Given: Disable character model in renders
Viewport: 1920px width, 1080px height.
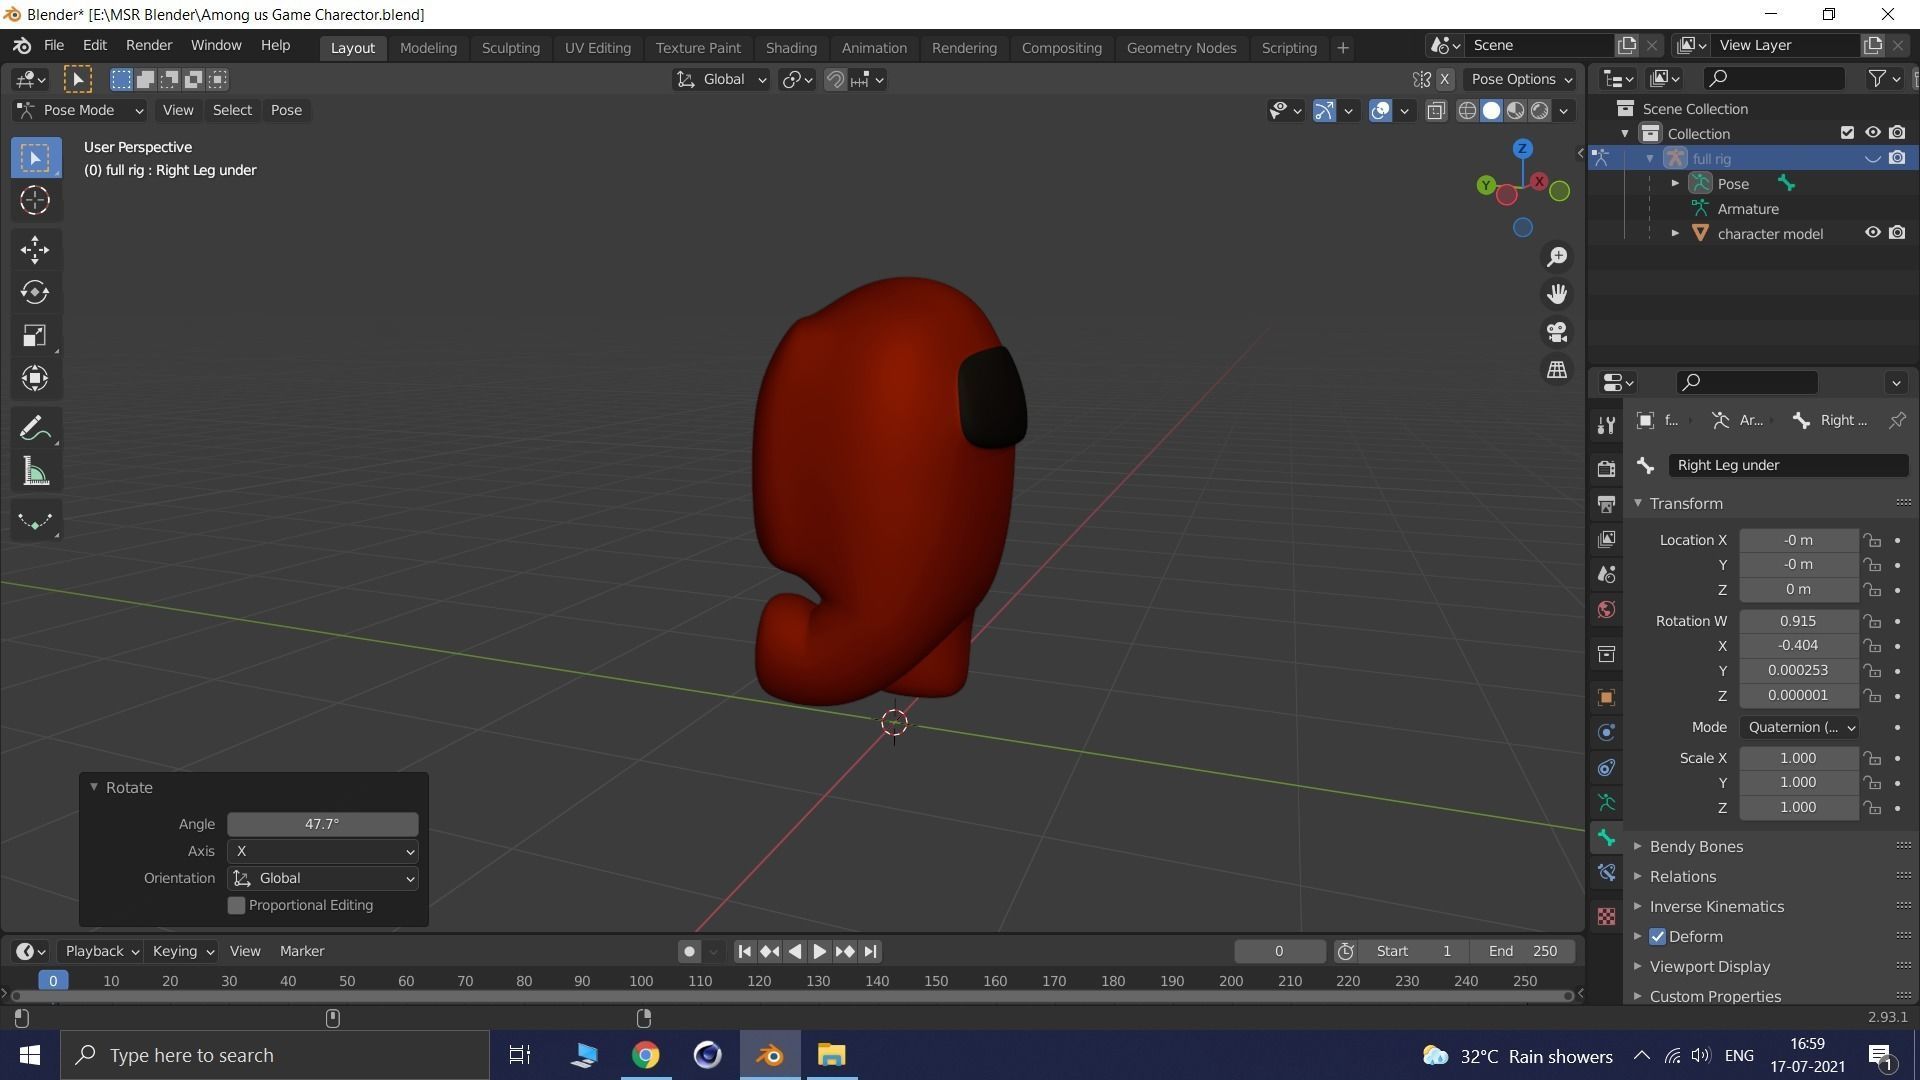Looking at the screenshot, I should (1897, 233).
